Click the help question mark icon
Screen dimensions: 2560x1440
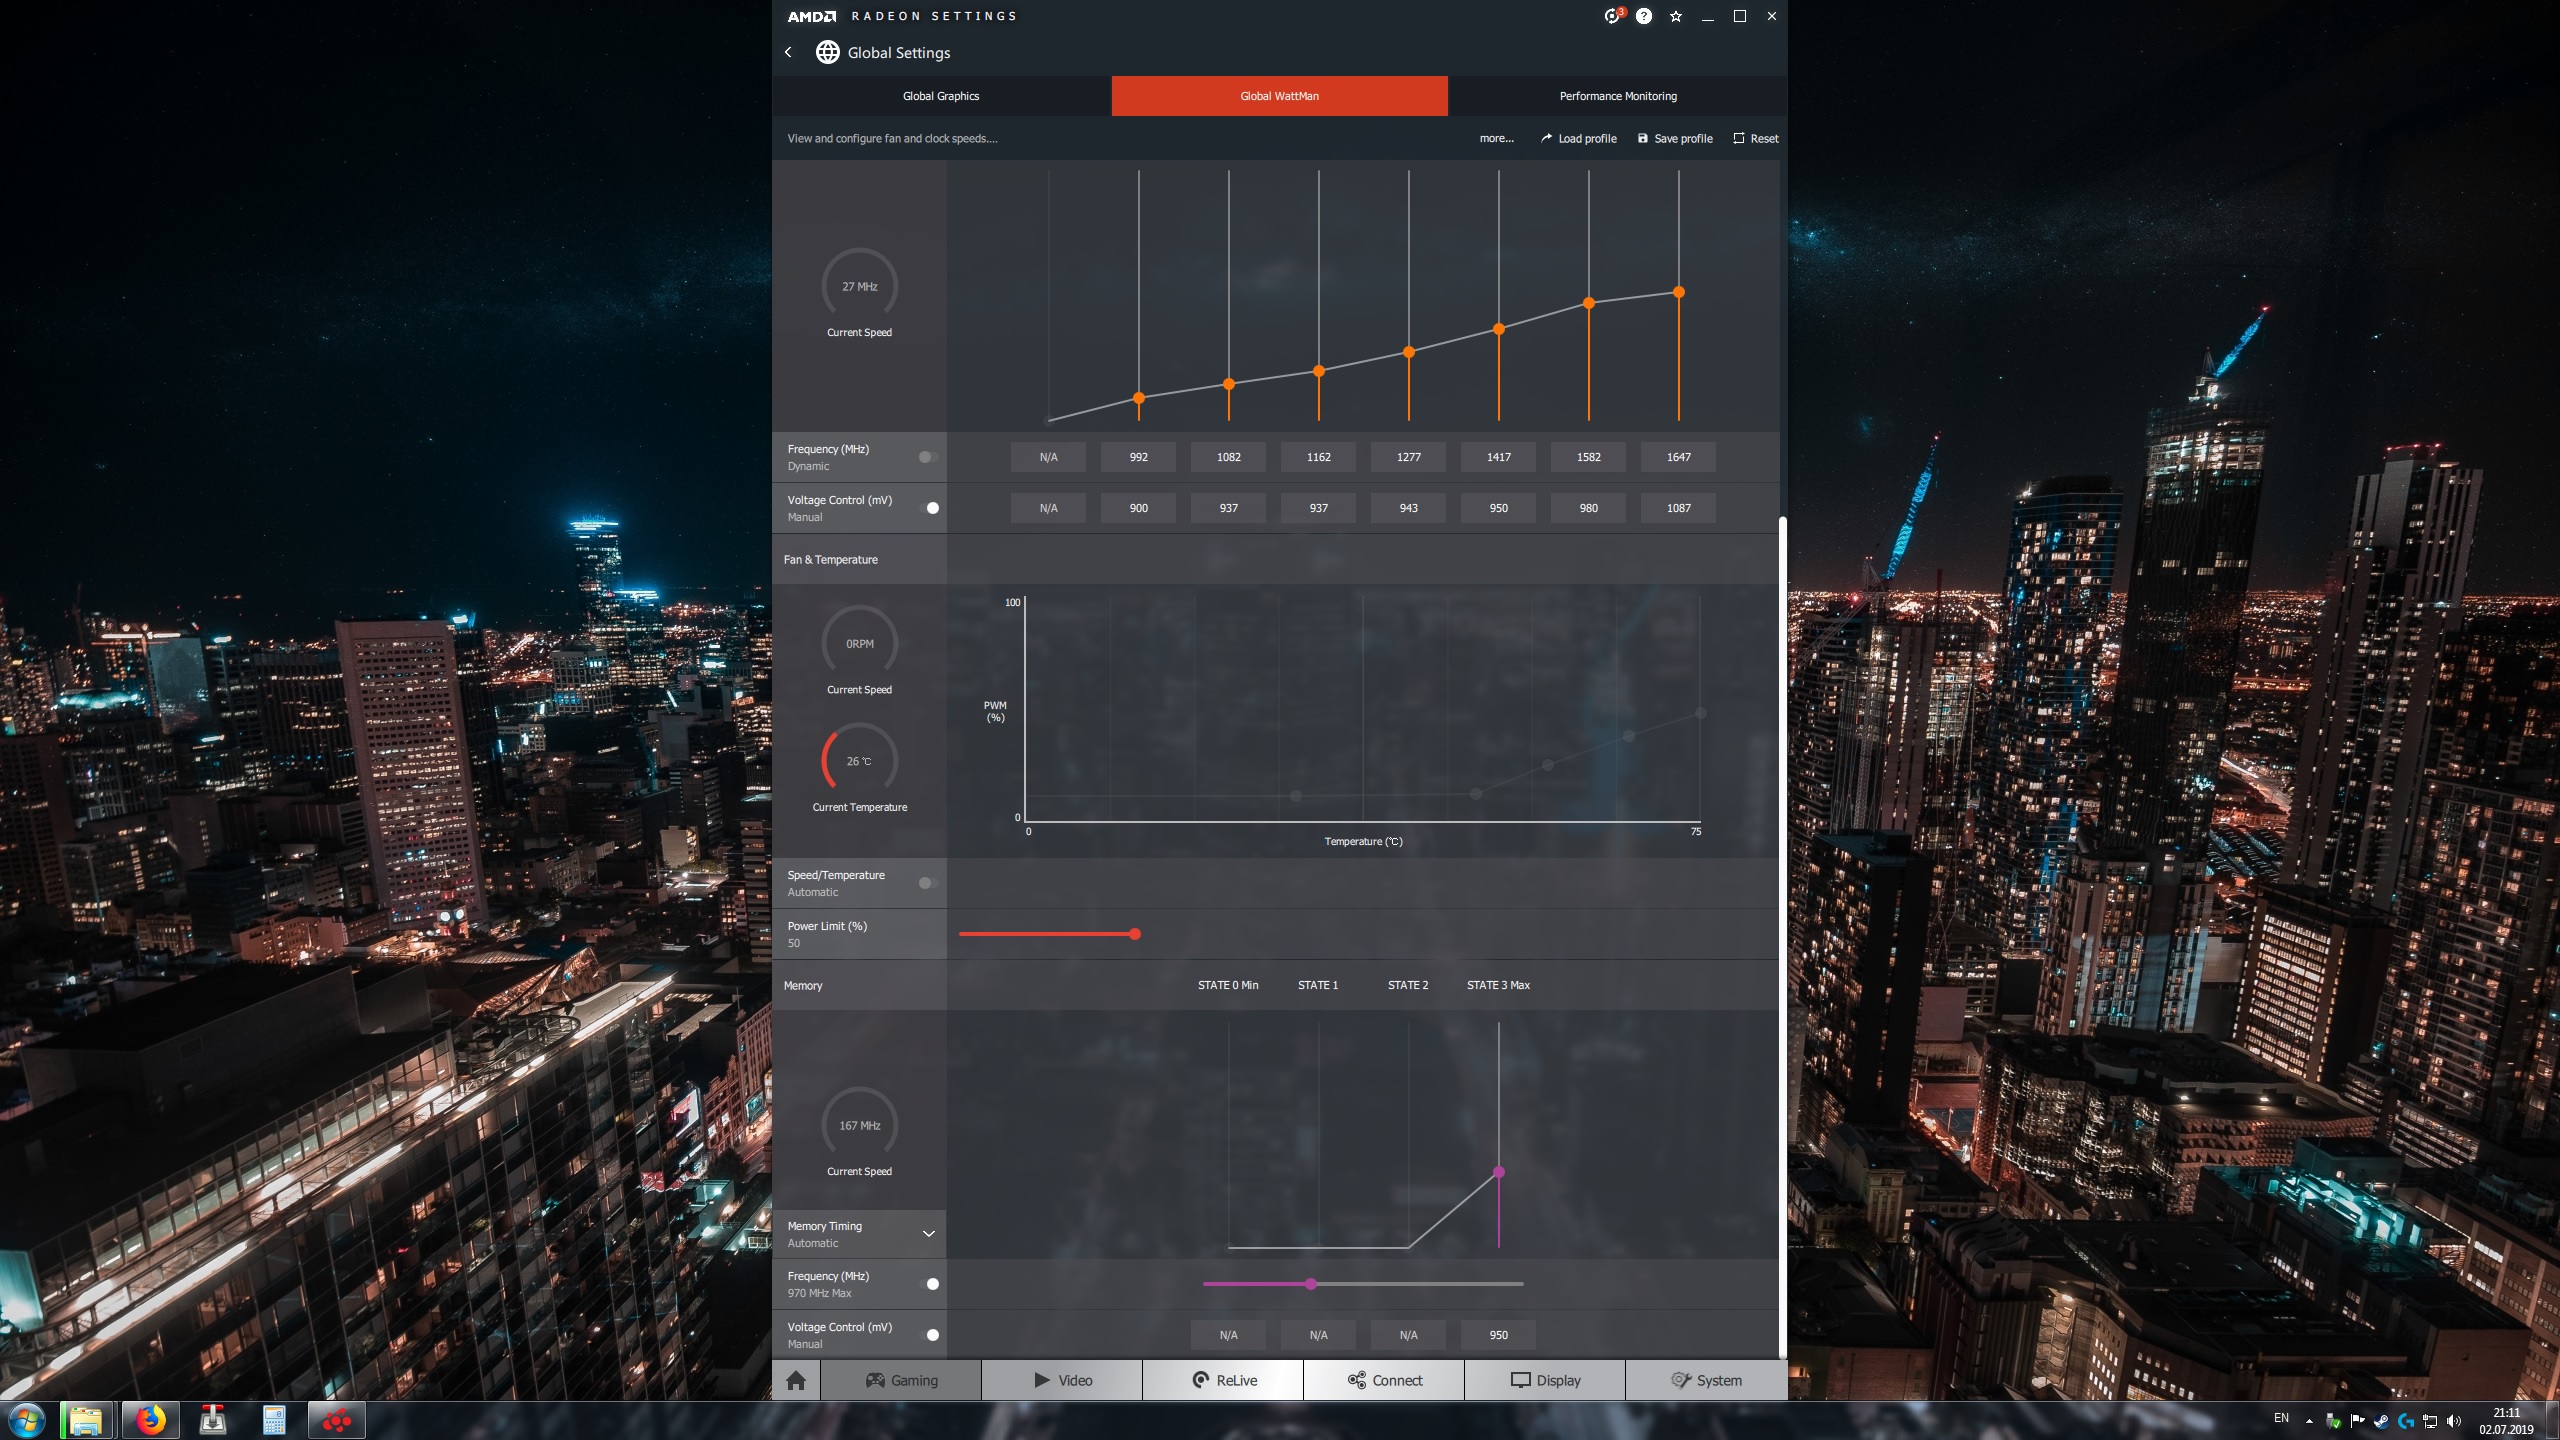1644,16
